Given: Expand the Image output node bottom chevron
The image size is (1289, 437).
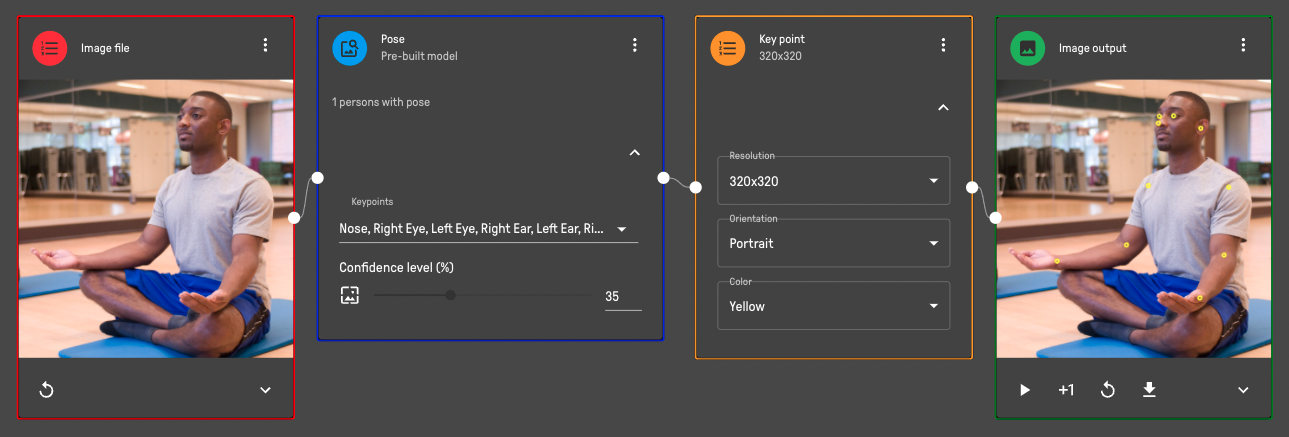Looking at the screenshot, I should (1243, 390).
